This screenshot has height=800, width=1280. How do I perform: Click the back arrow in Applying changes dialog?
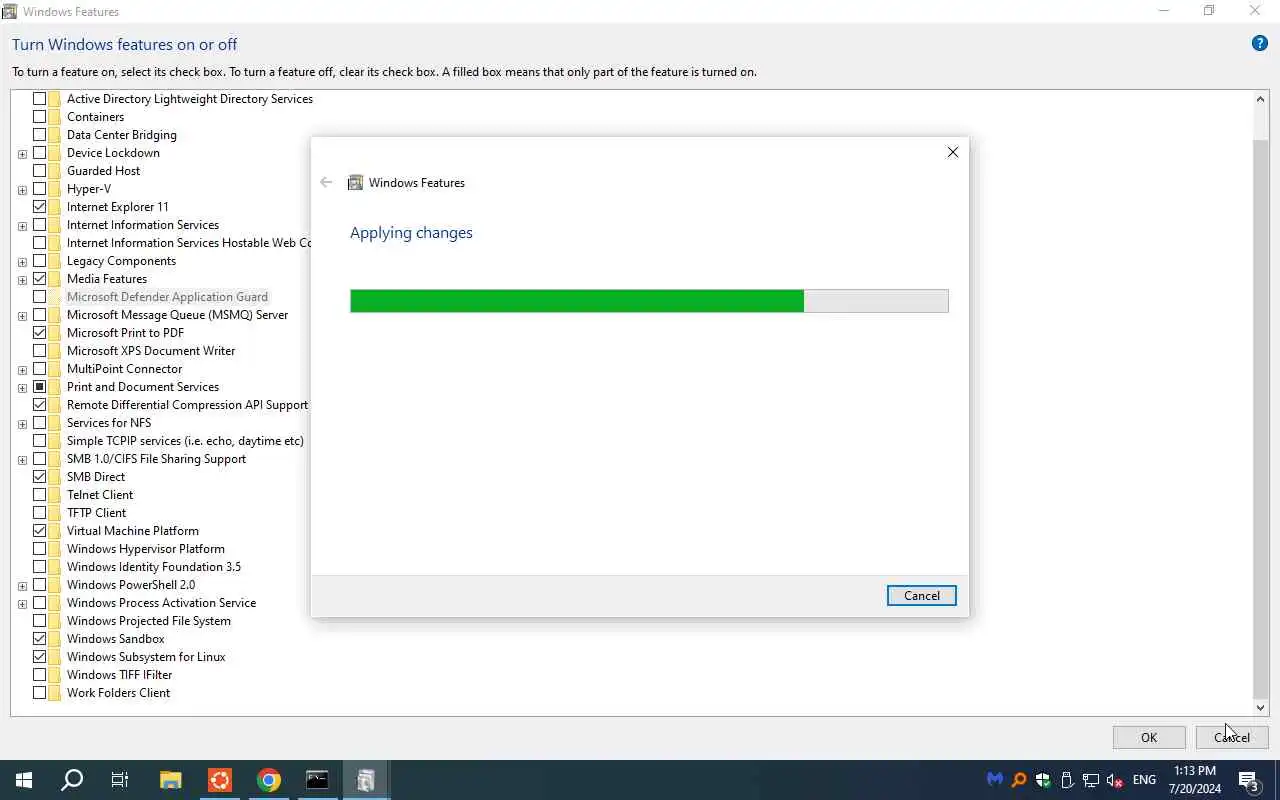326,182
